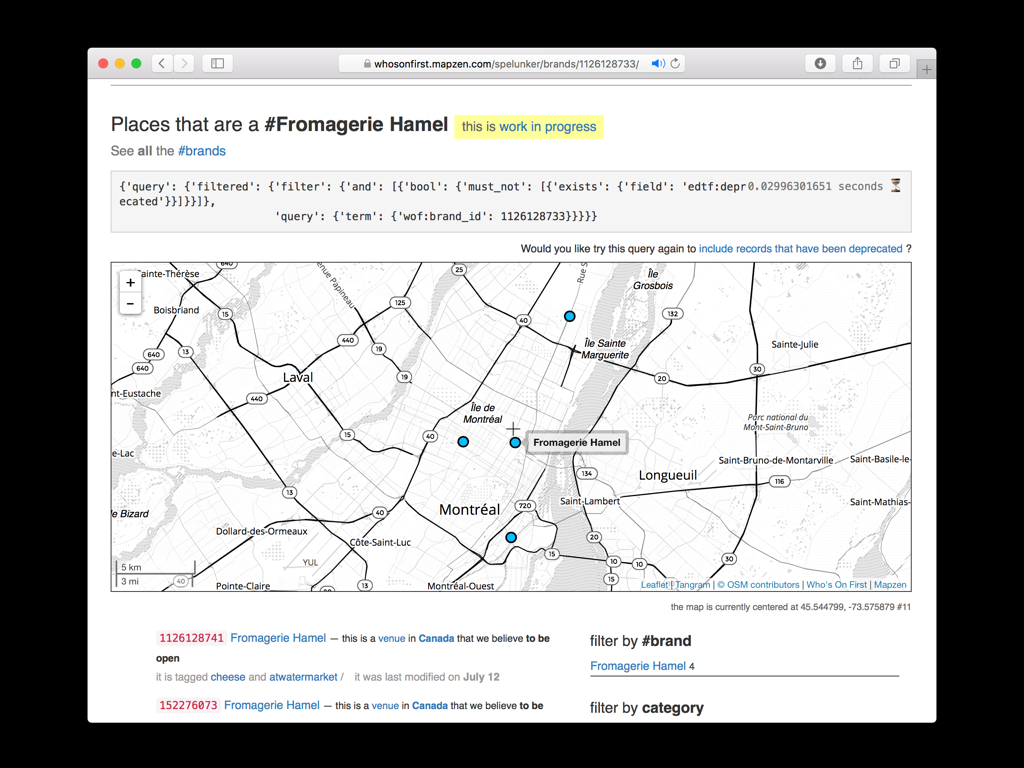The width and height of the screenshot is (1024, 768).
Task: Open the venue ID 1126128741 link
Action: click(x=191, y=638)
